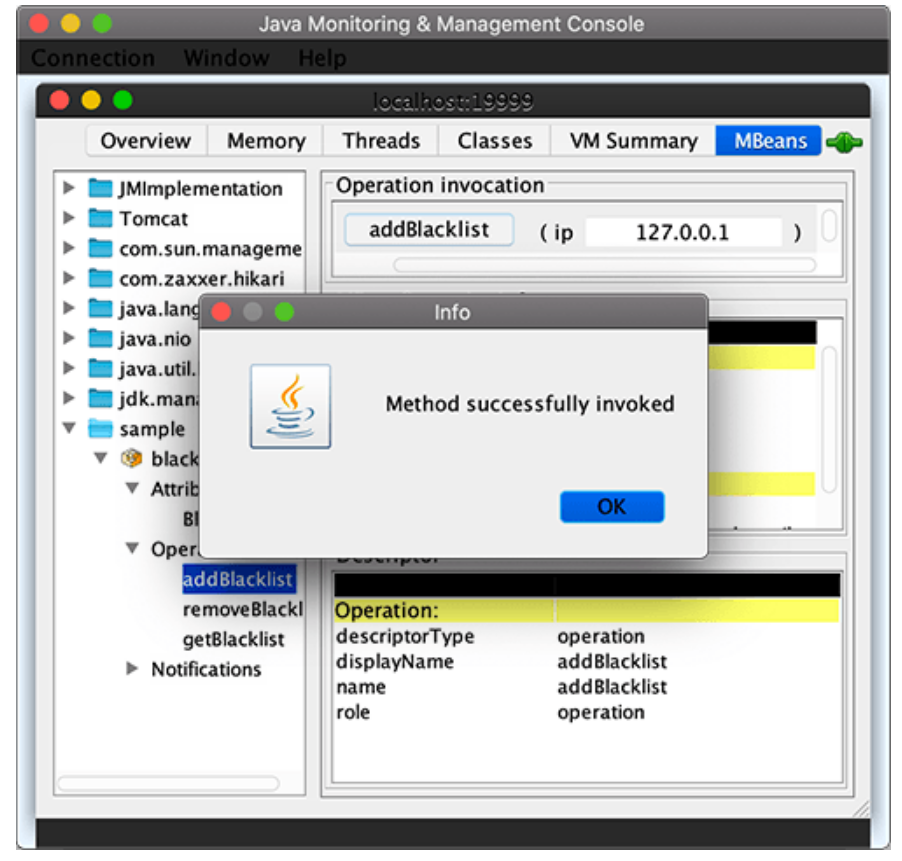The image size is (902, 861).
Task: Expand the Notifications node arrow
Action: (x=132, y=668)
